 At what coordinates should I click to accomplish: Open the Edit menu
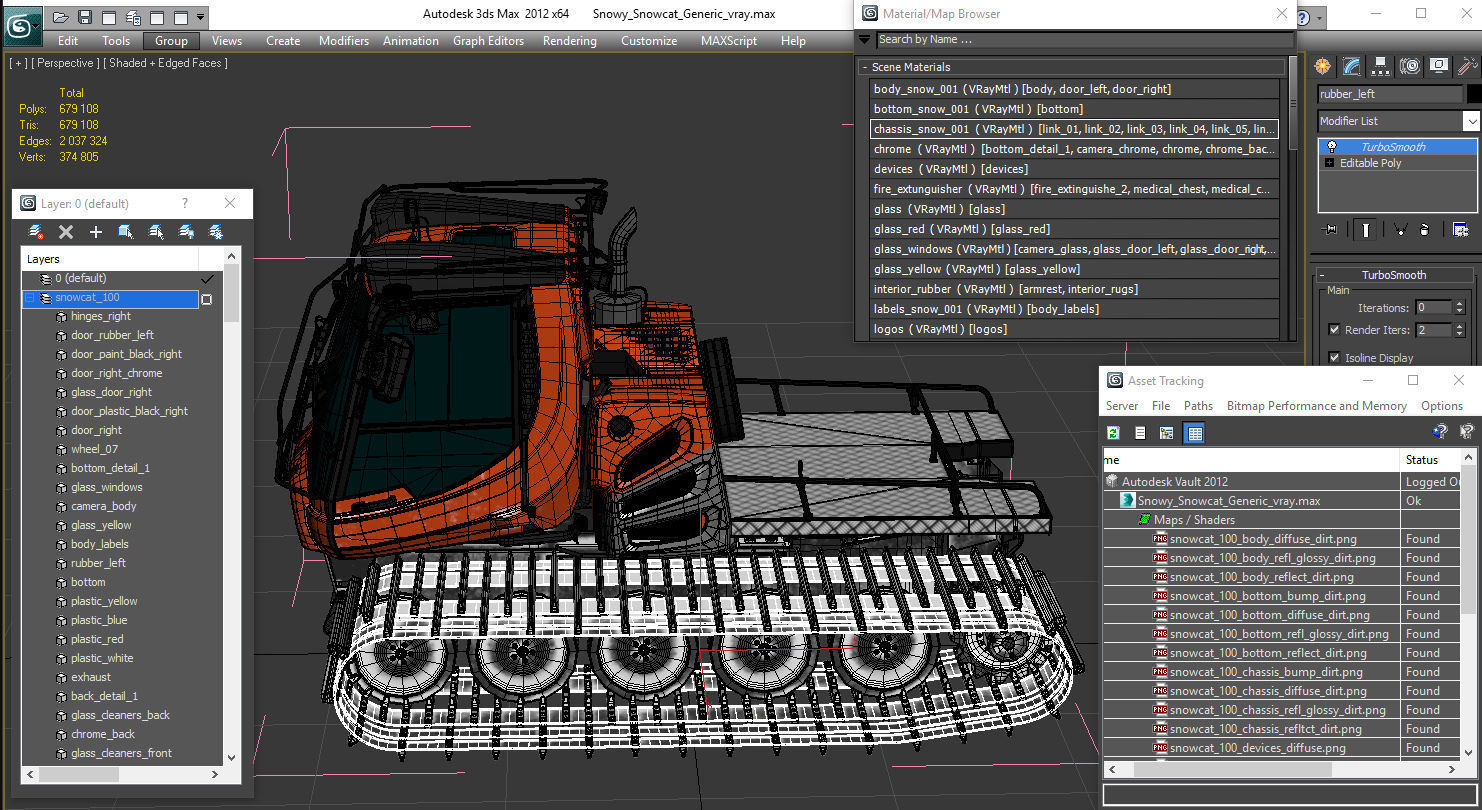click(68, 41)
